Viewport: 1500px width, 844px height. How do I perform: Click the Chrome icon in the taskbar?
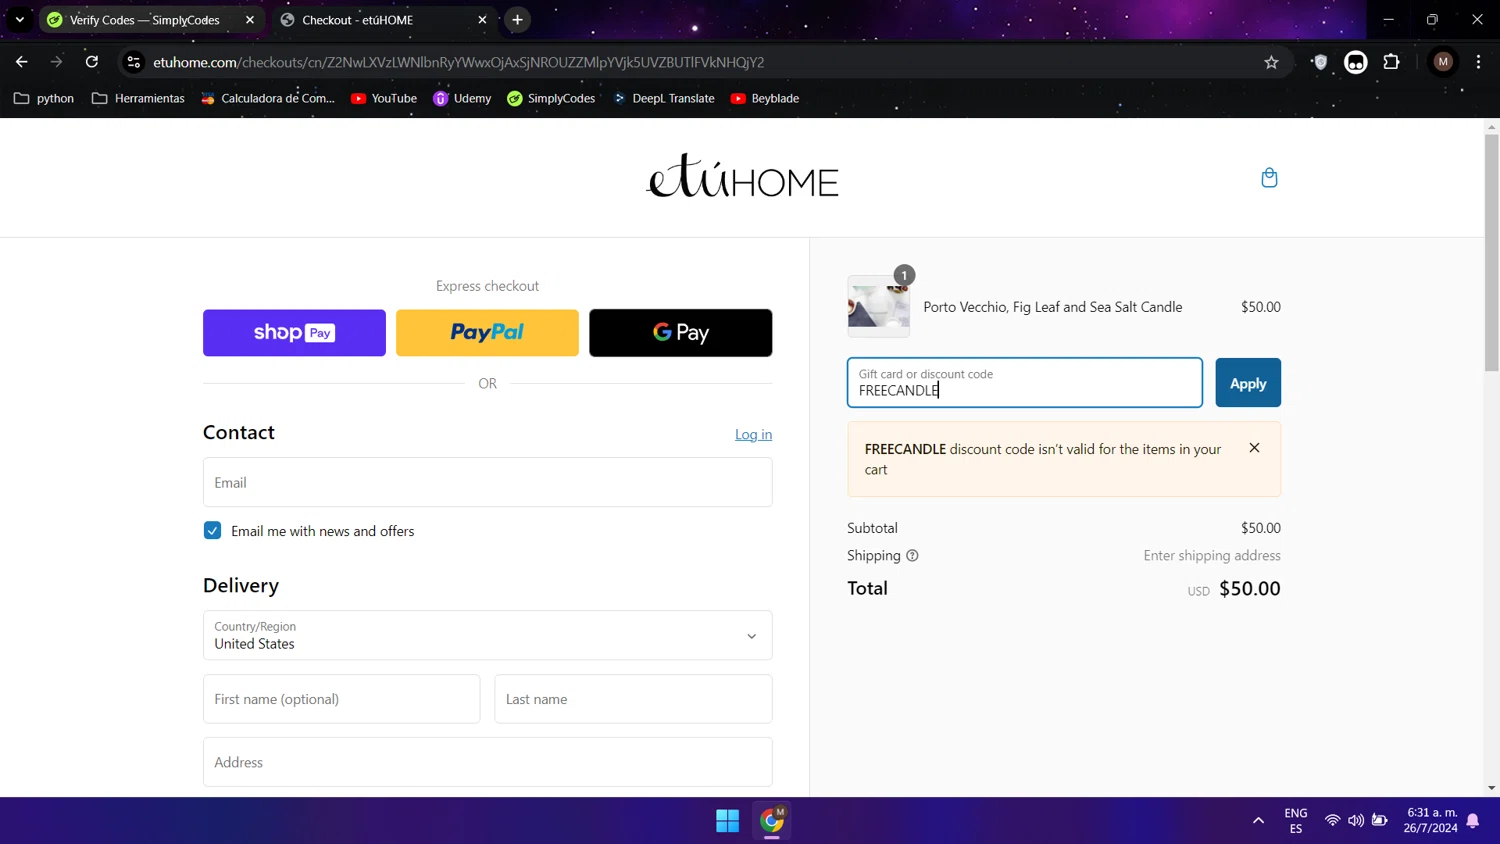[x=772, y=821]
